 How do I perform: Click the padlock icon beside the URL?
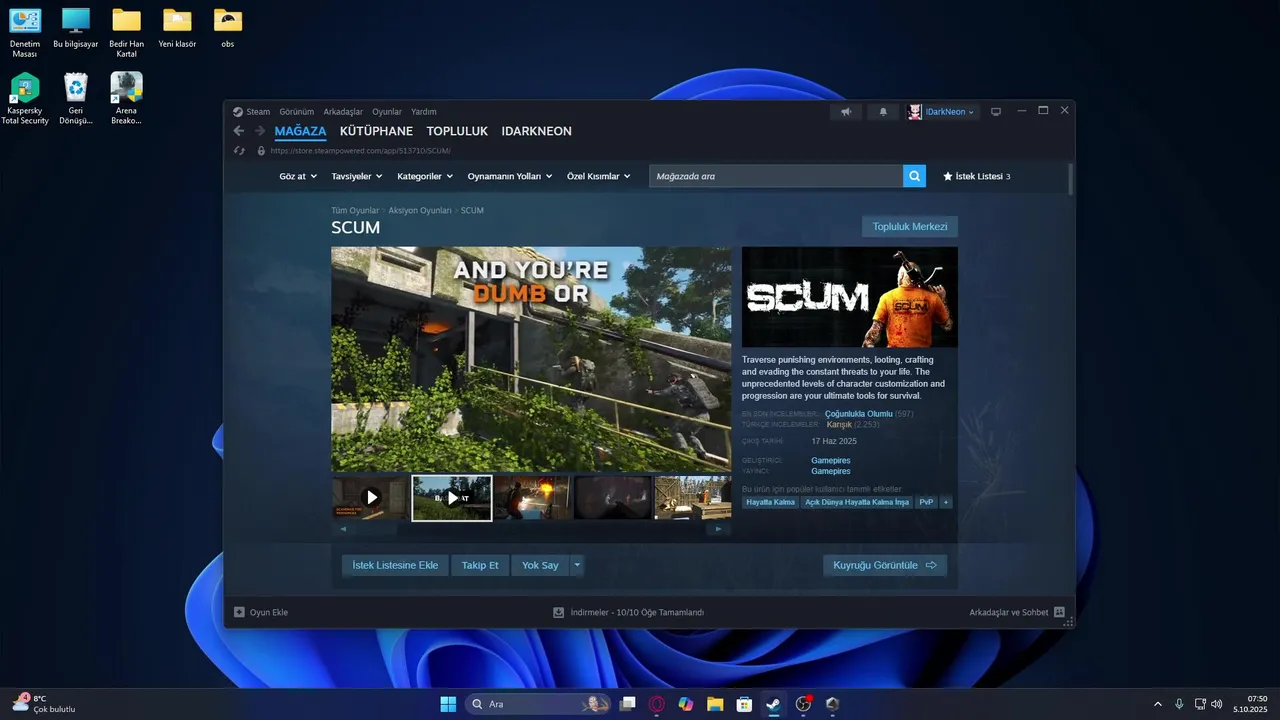261,151
